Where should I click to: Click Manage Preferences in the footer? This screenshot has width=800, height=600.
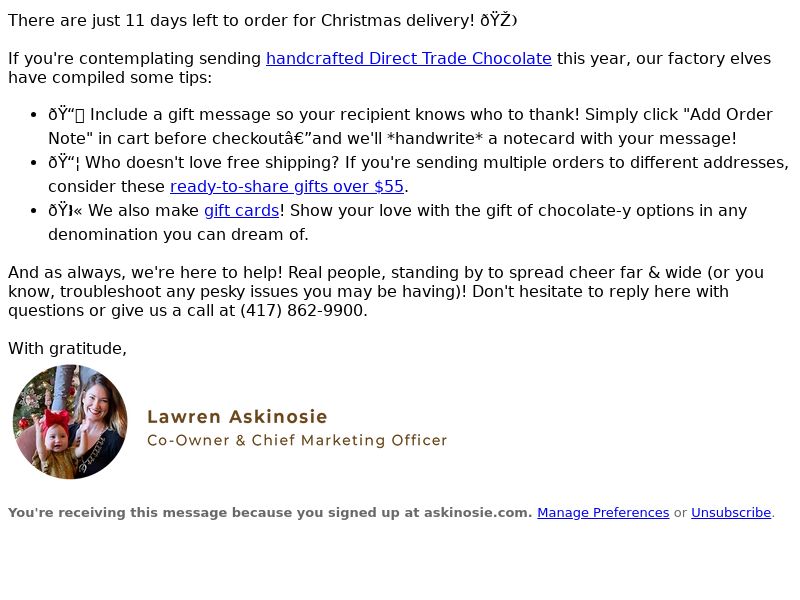tap(603, 513)
